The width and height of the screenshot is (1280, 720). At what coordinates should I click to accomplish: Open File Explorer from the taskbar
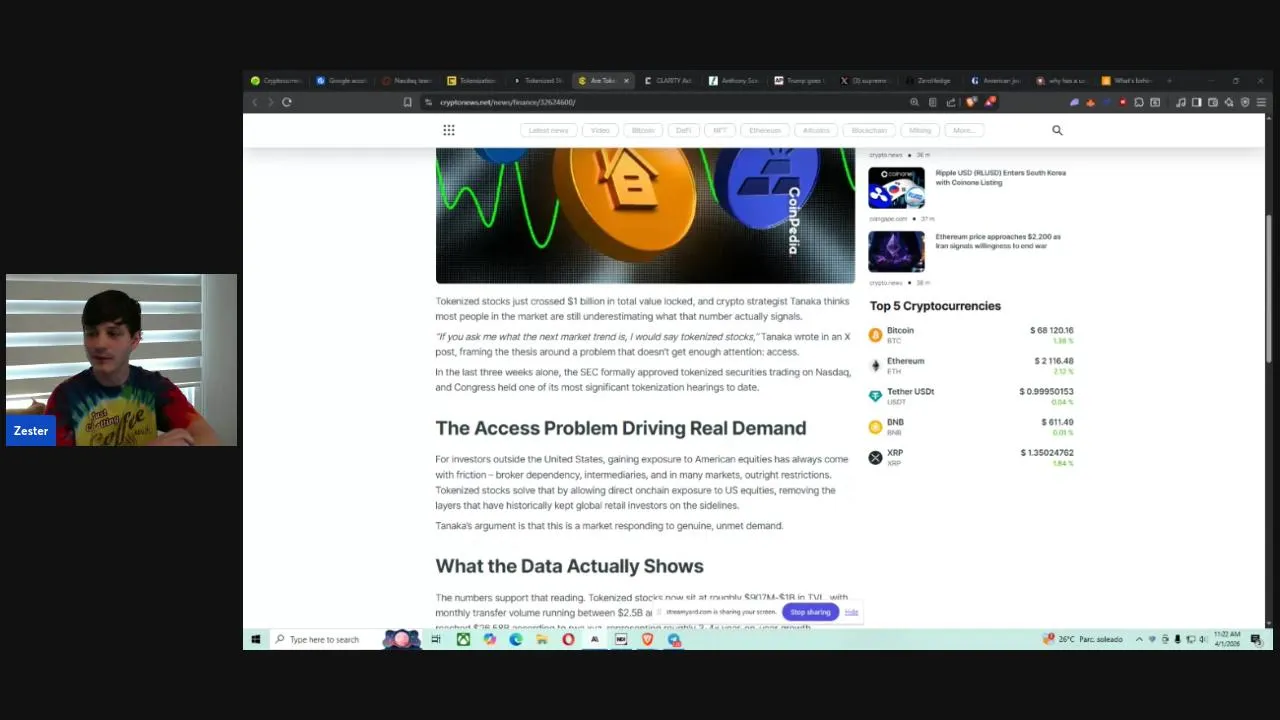[542, 639]
